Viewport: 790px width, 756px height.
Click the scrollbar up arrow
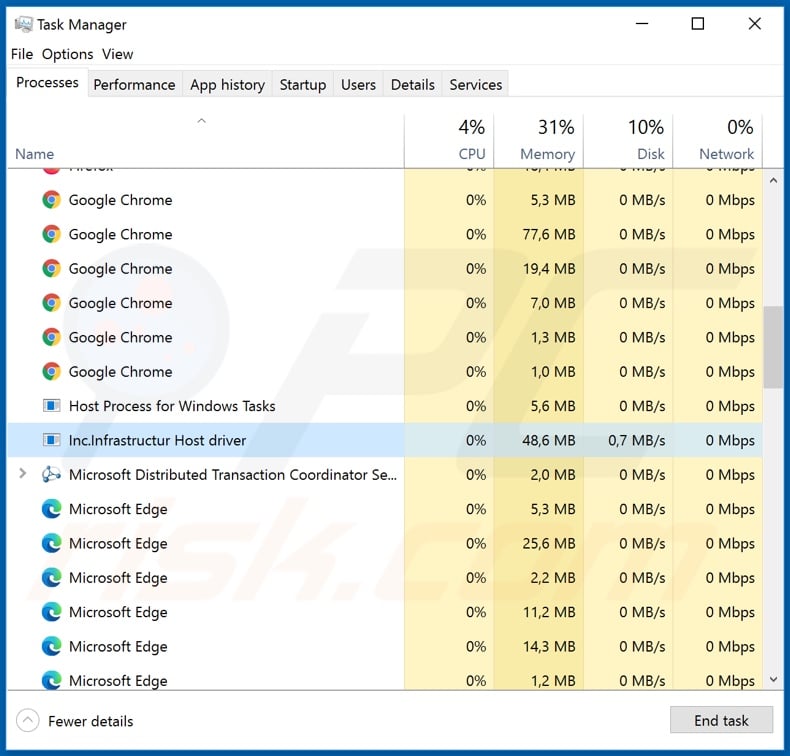point(773,180)
